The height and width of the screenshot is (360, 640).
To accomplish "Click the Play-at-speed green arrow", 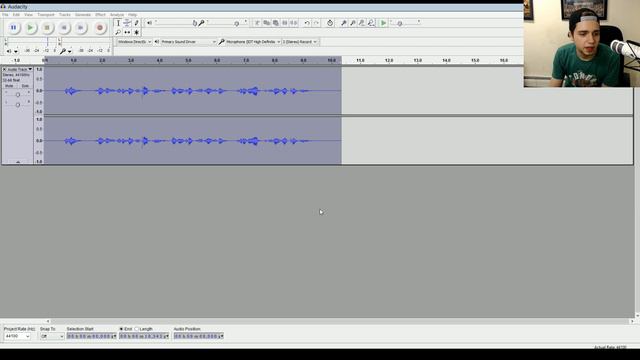I will coord(383,23).
